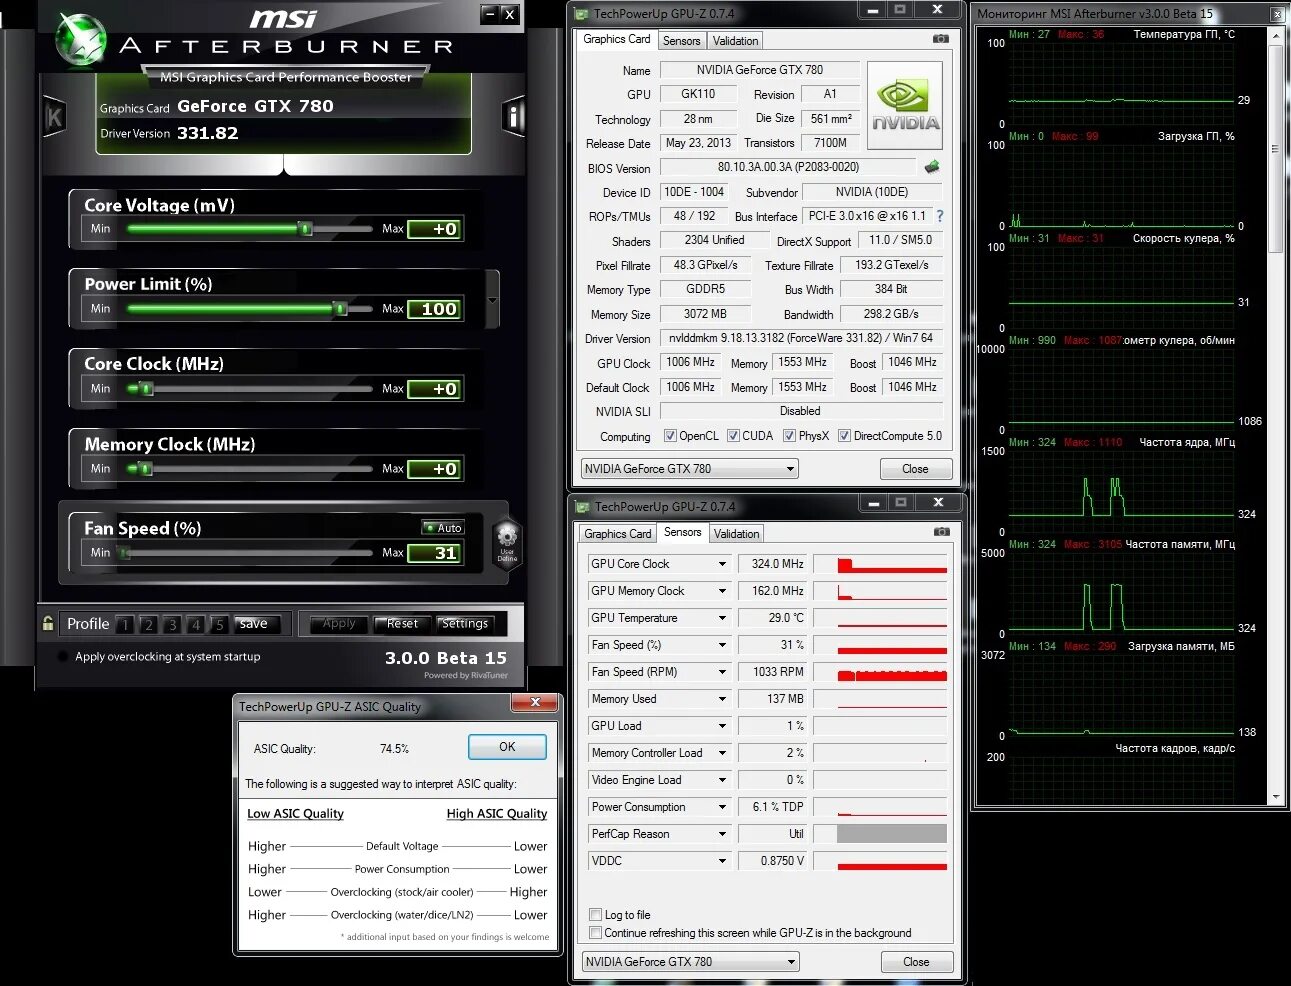Viewport: 1291px width, 986px height.
Task: Open the GPU Memory Clock sensor dropdown
Action: [x=722, y=591]
